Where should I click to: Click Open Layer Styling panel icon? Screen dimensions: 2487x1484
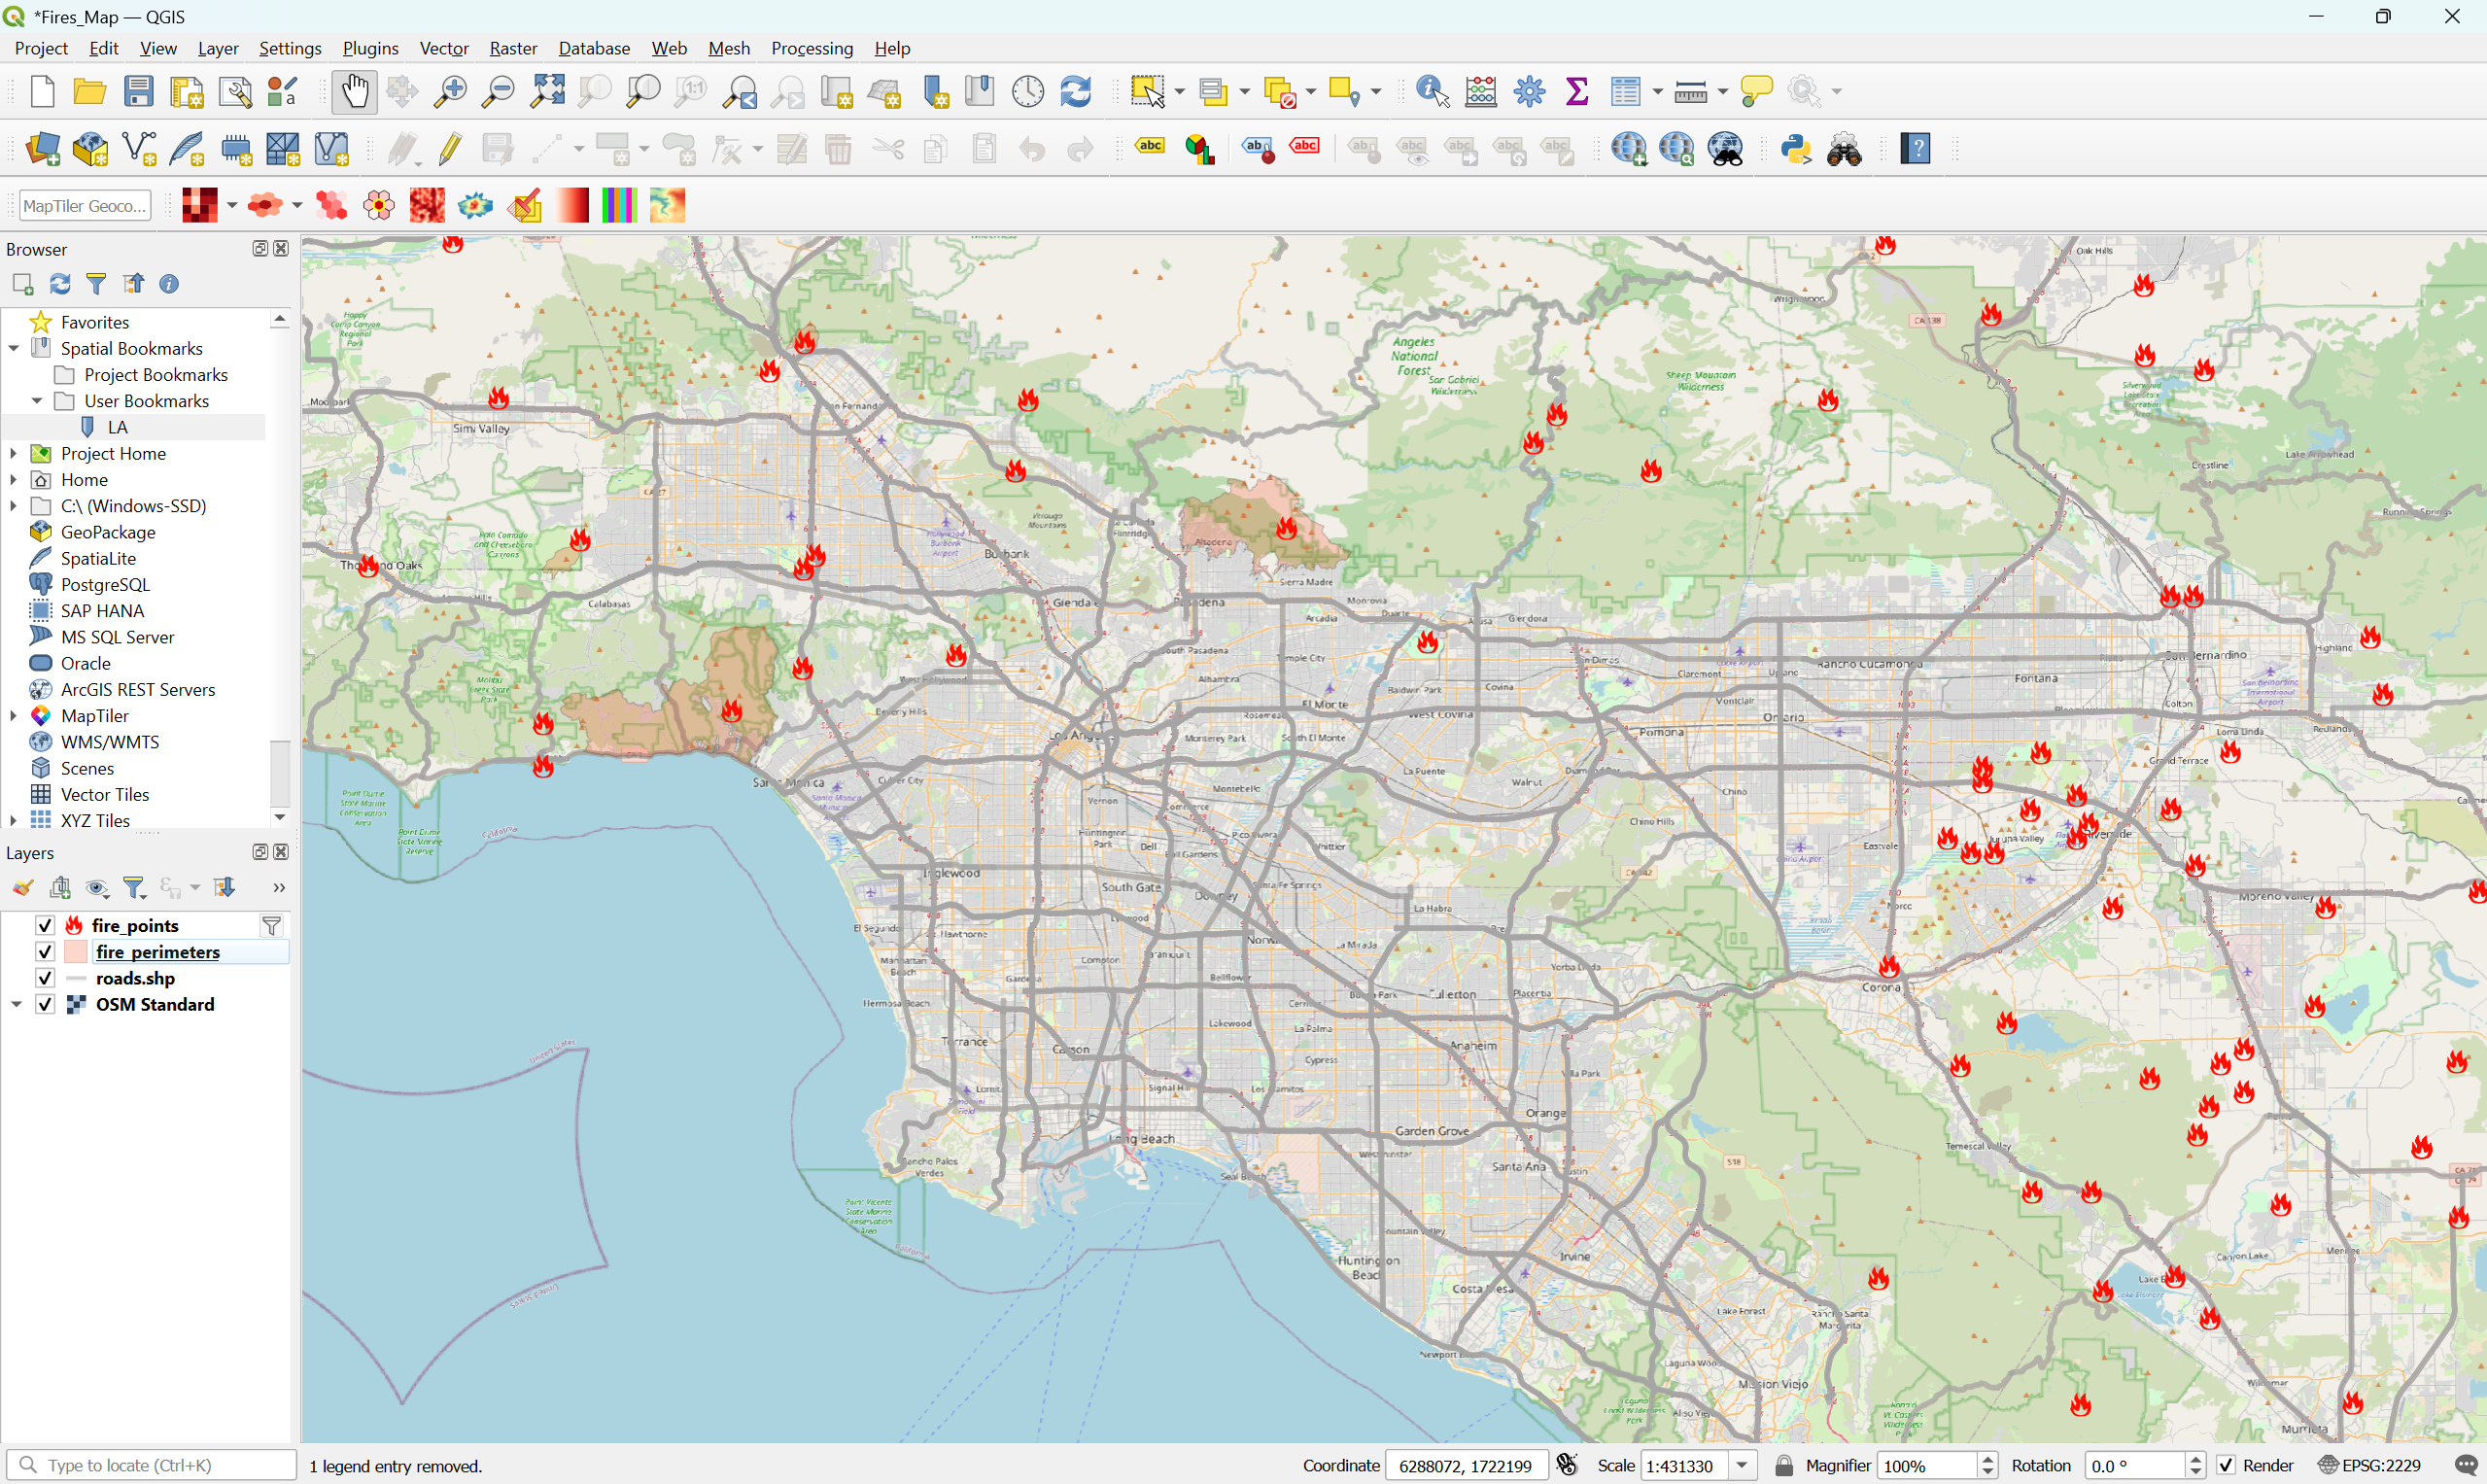[x=23, y=887]
